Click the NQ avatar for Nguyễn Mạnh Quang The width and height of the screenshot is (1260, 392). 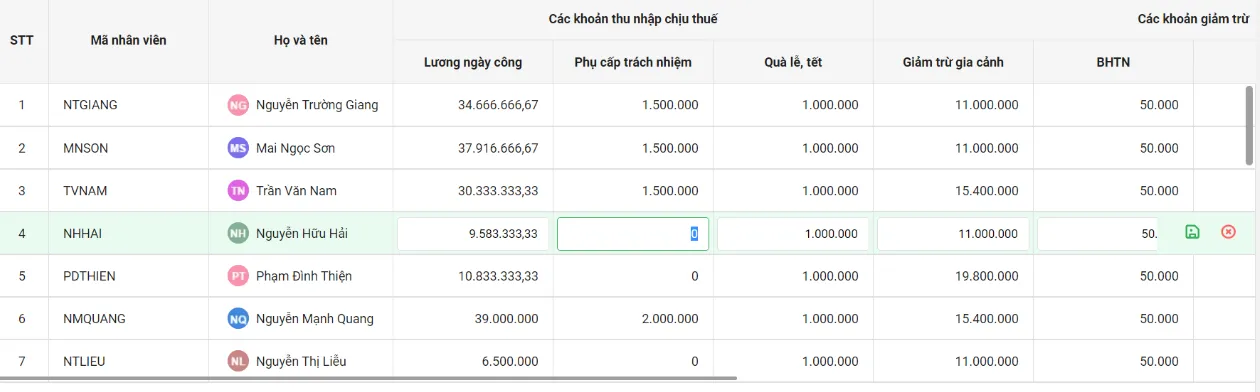point(238,319)
